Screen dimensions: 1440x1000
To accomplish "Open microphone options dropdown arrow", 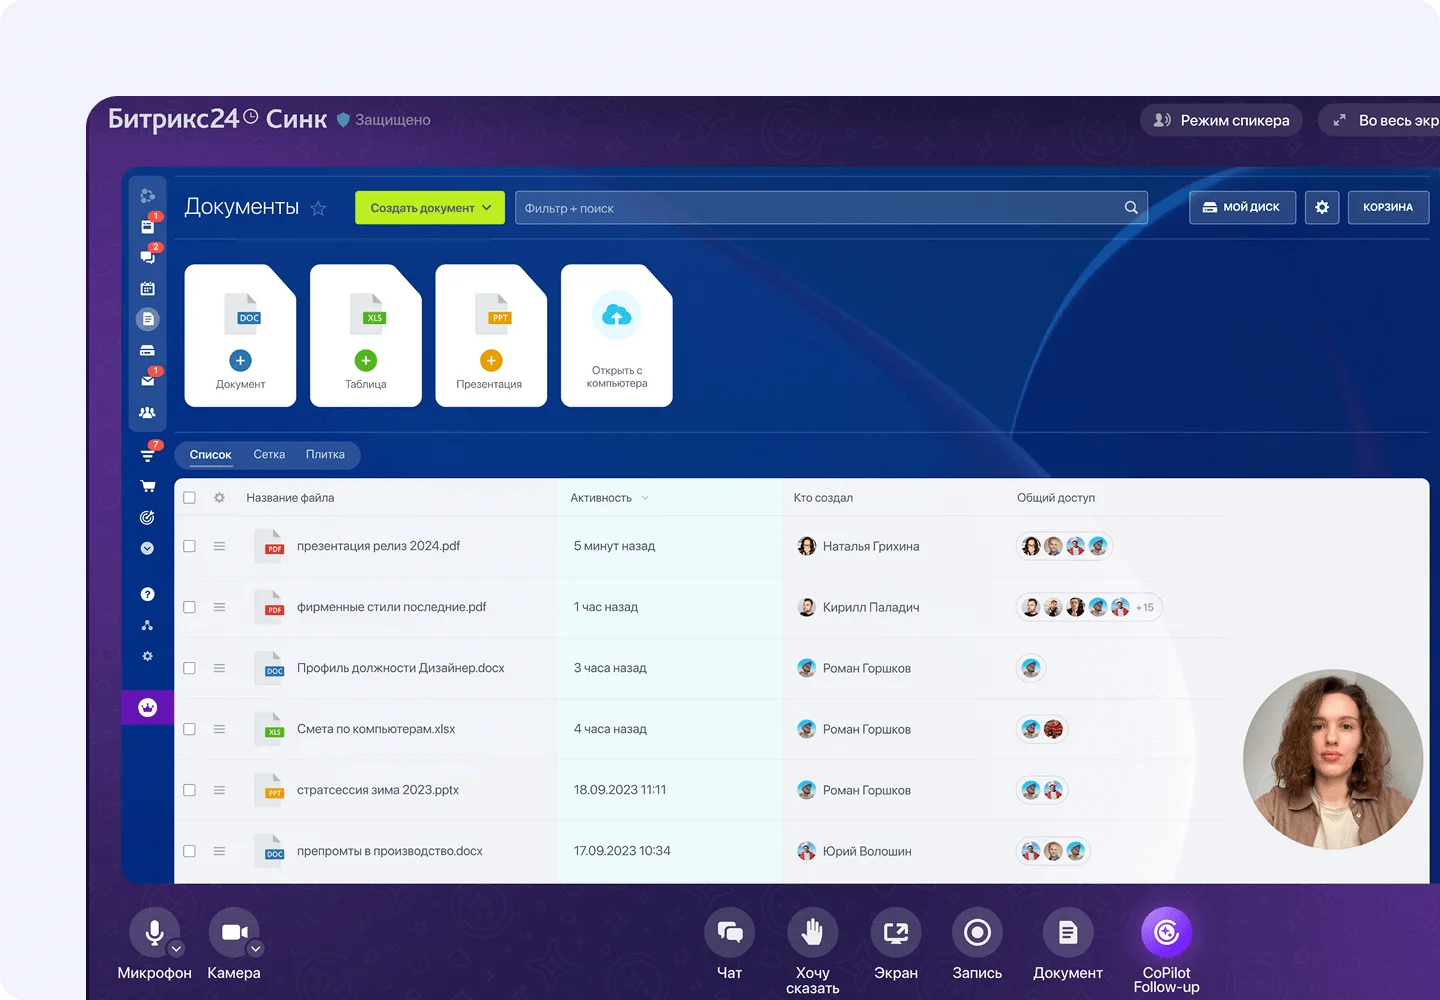I will (176, 949).
